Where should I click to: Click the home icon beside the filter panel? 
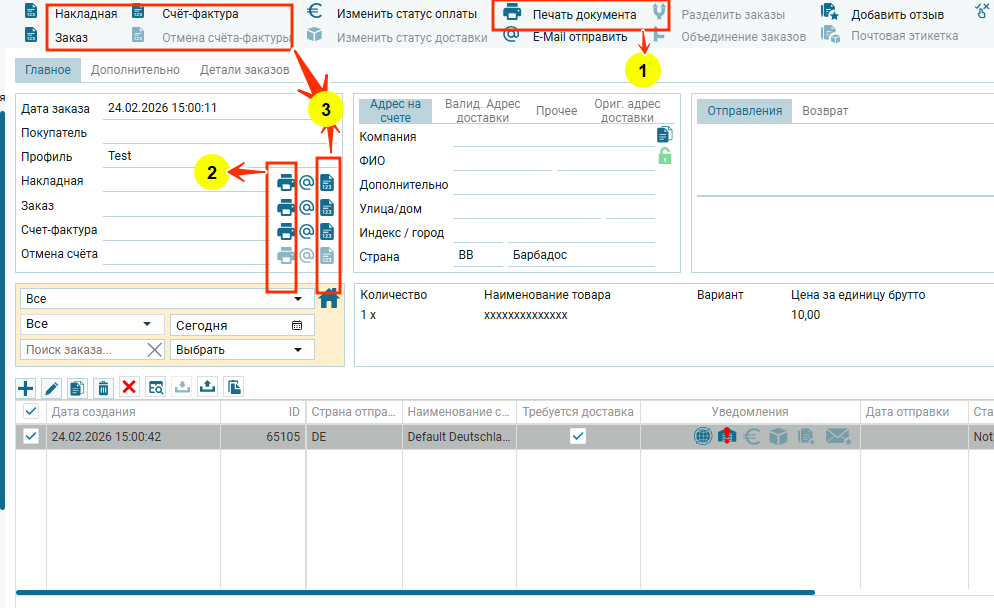click(328, 299)
